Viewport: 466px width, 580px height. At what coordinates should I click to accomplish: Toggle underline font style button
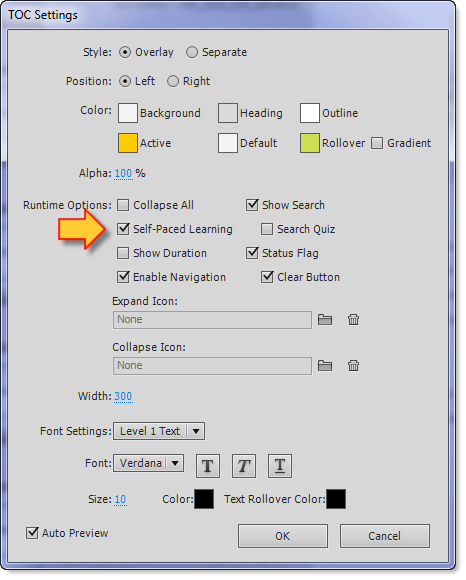coord(280,466)
